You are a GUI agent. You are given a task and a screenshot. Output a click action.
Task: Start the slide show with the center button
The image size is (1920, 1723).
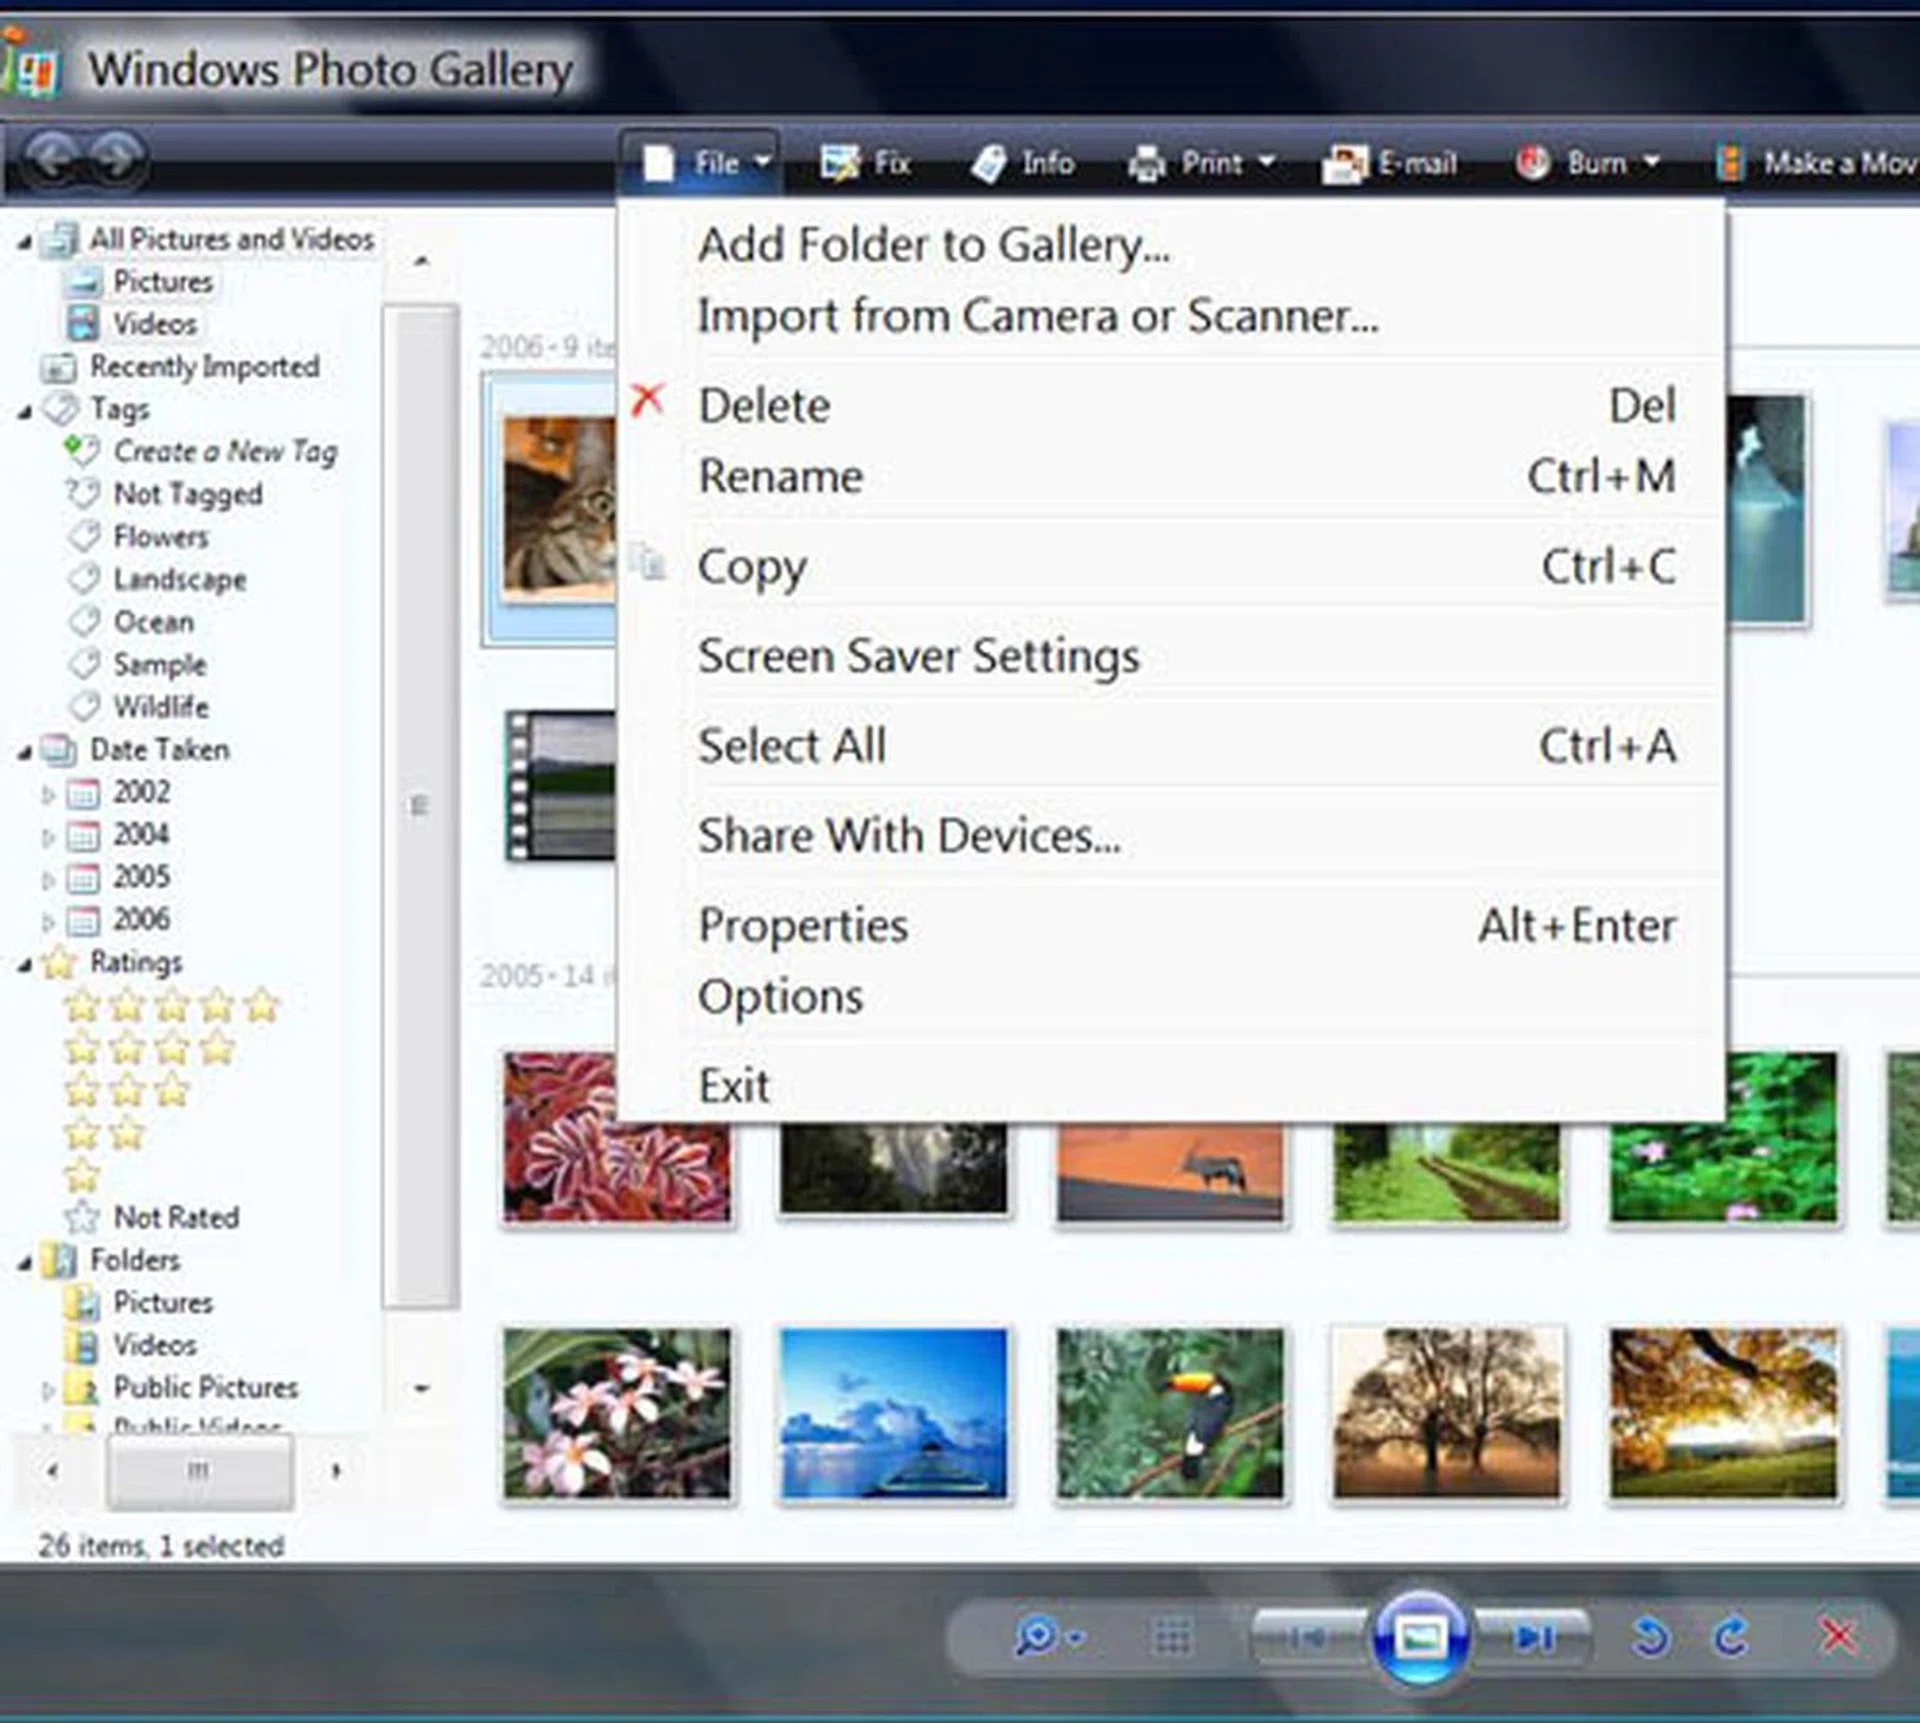pyautogui.click(x=1420, y=1637)
